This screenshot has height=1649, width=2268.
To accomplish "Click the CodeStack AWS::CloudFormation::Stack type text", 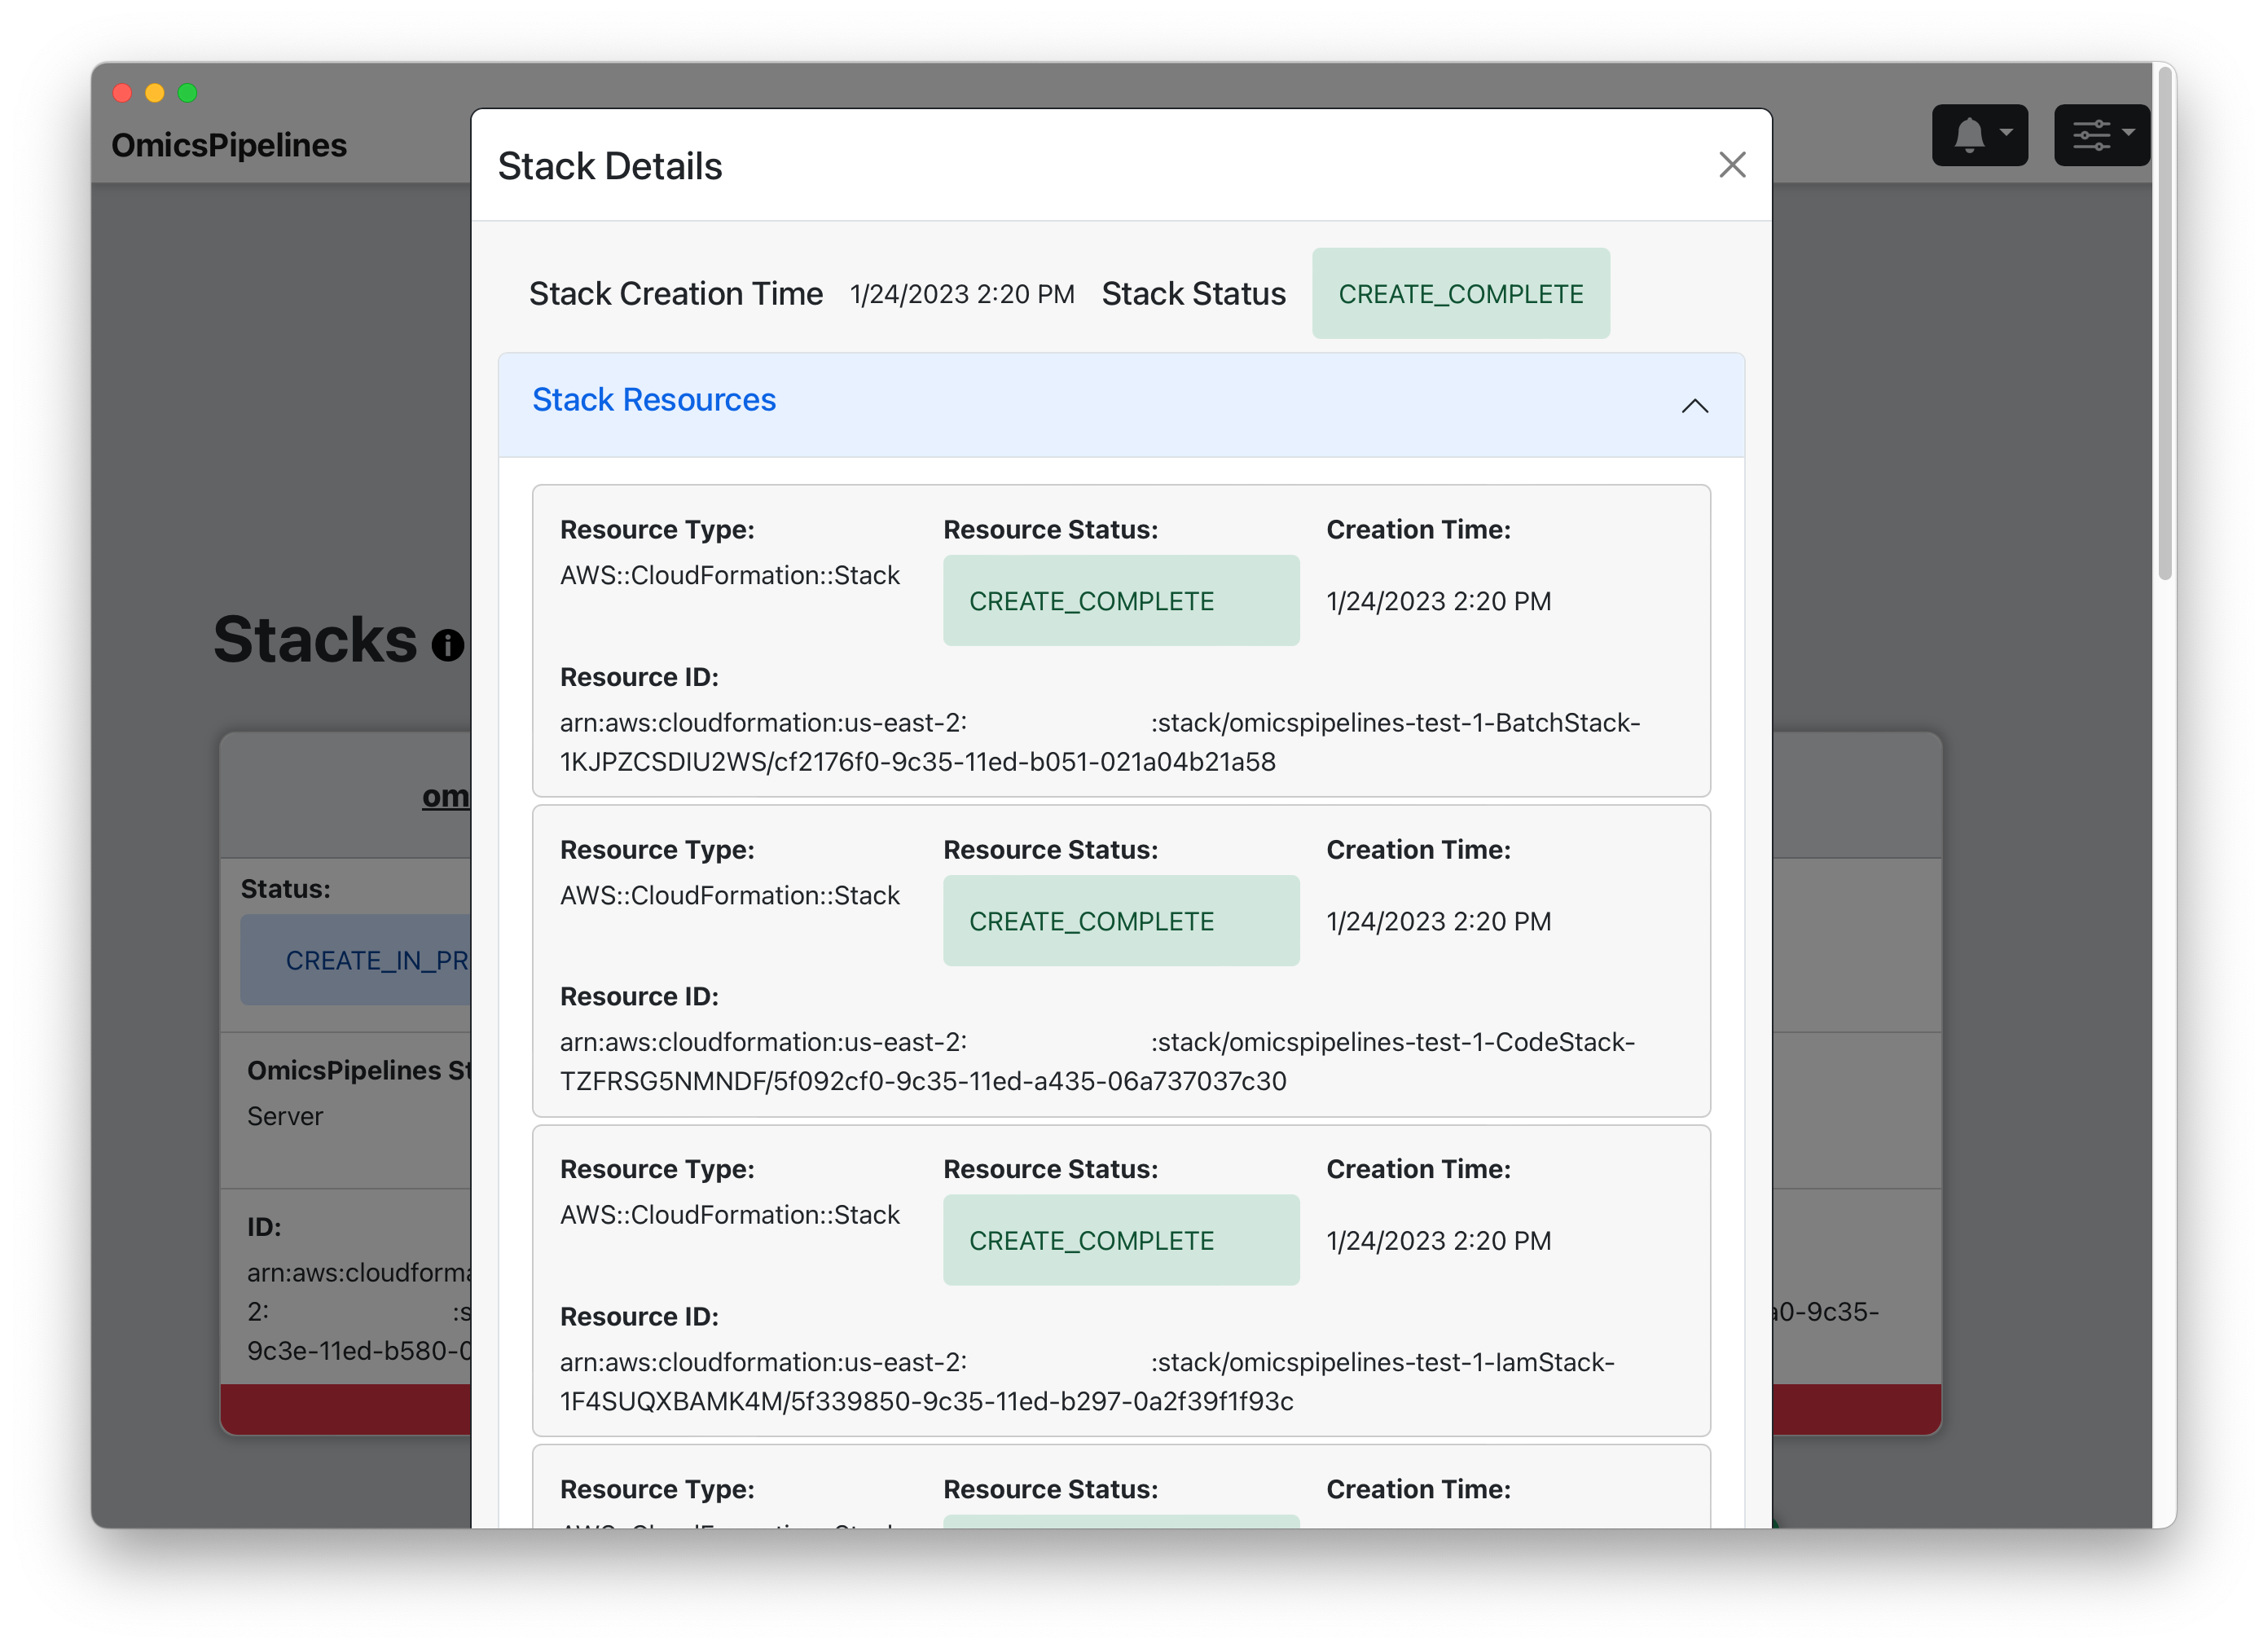I will [730, 895].
